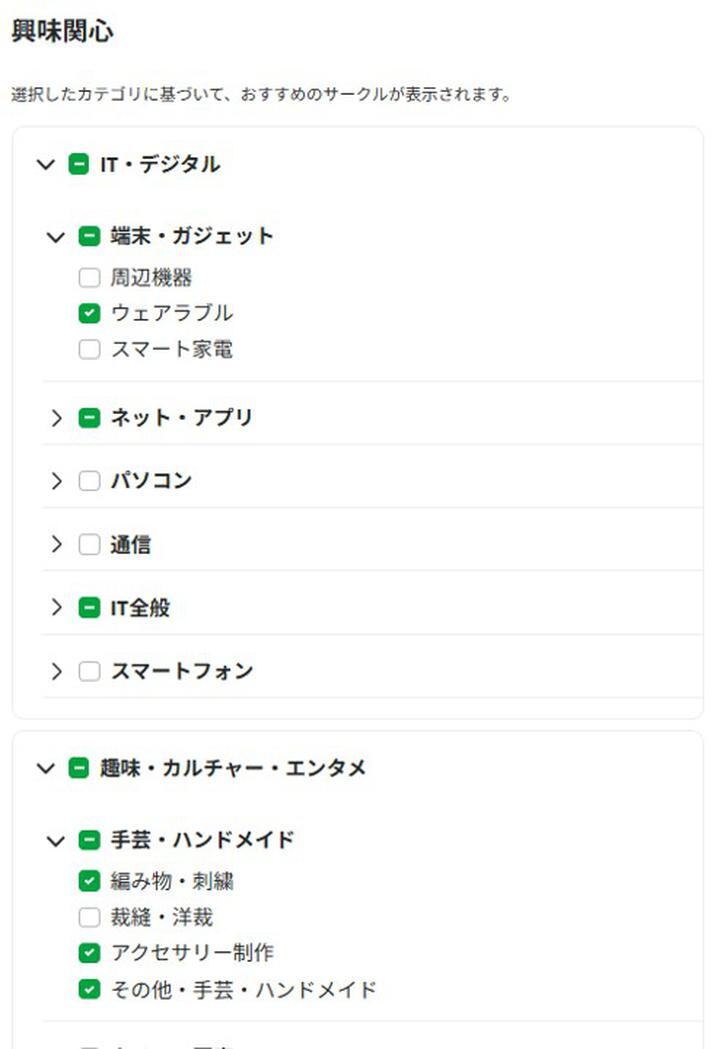Tick the 通信 checkbox
720x1049 pixels.
click(x=89, y=545)
